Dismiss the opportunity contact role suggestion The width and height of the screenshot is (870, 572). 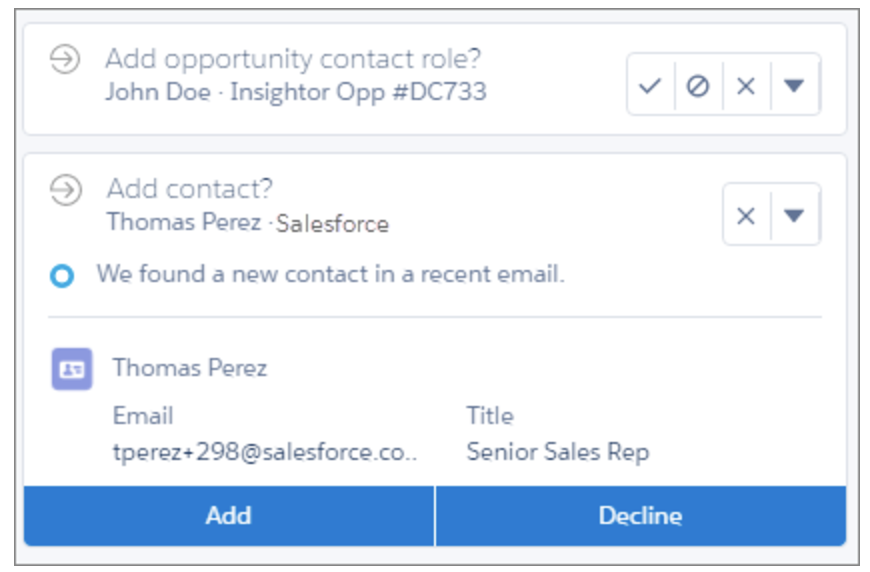click(746, 86)
